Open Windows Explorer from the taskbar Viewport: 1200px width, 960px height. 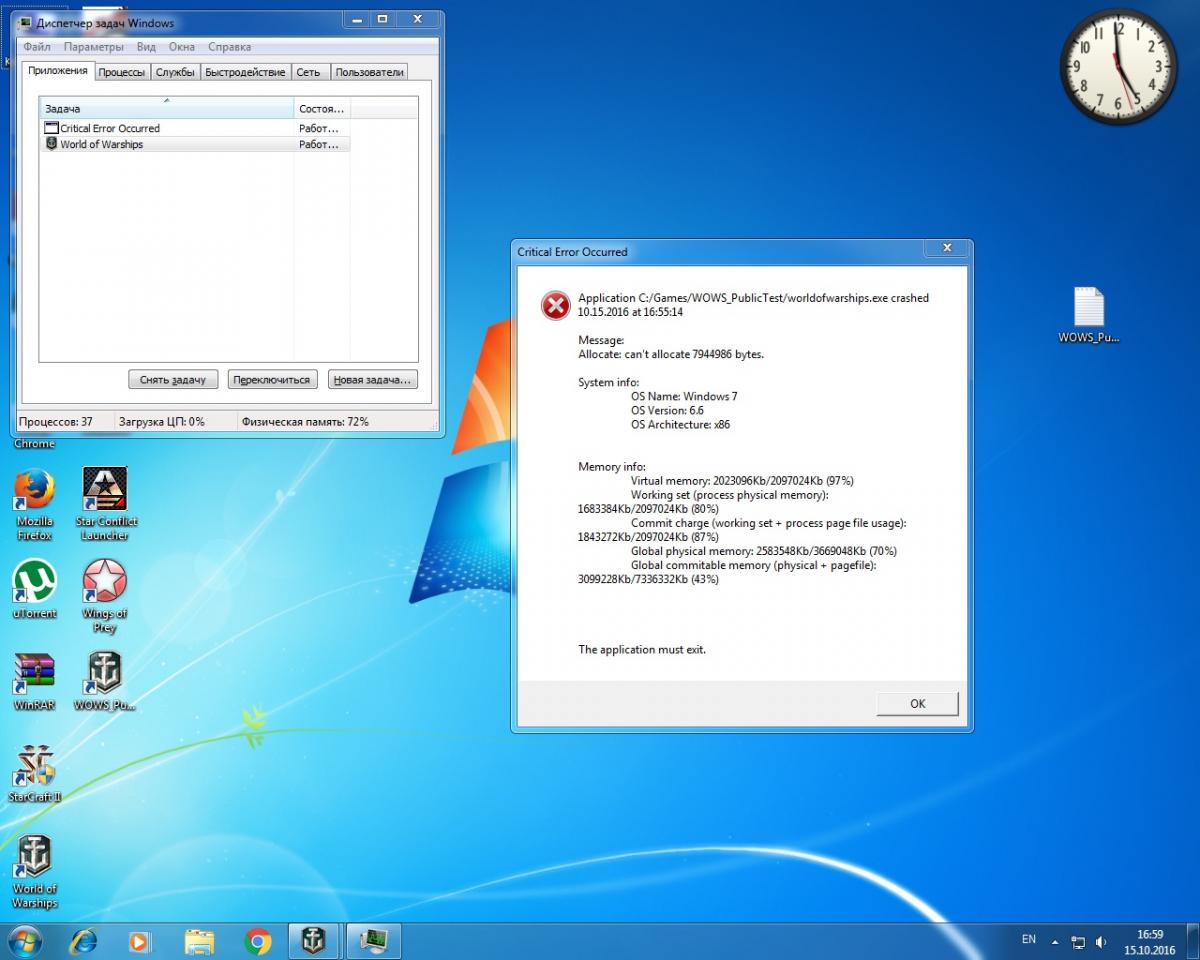pyautogui.click(x=199, y=941)
